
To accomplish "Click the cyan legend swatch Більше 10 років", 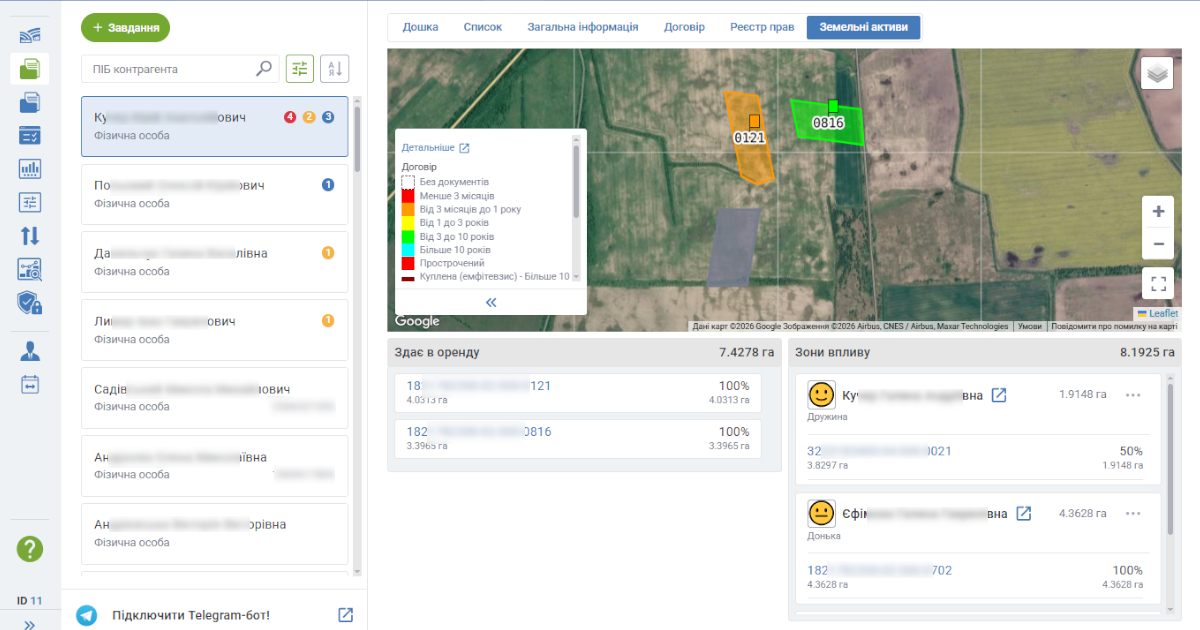I will [408, 250].
